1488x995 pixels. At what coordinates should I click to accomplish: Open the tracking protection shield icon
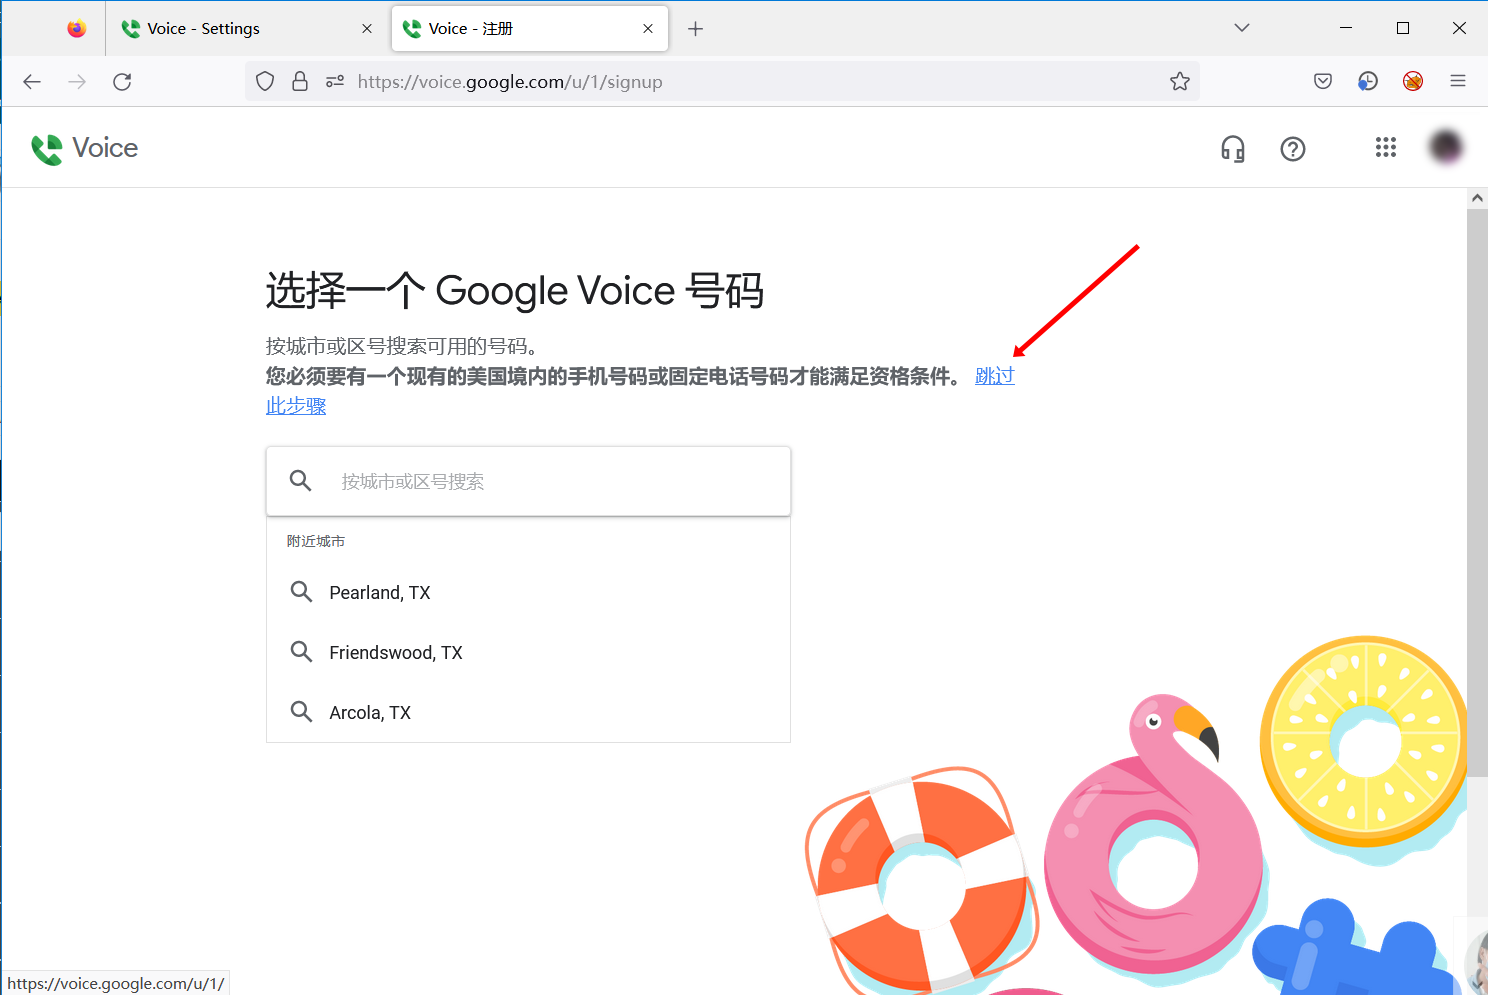pos(265,82)
